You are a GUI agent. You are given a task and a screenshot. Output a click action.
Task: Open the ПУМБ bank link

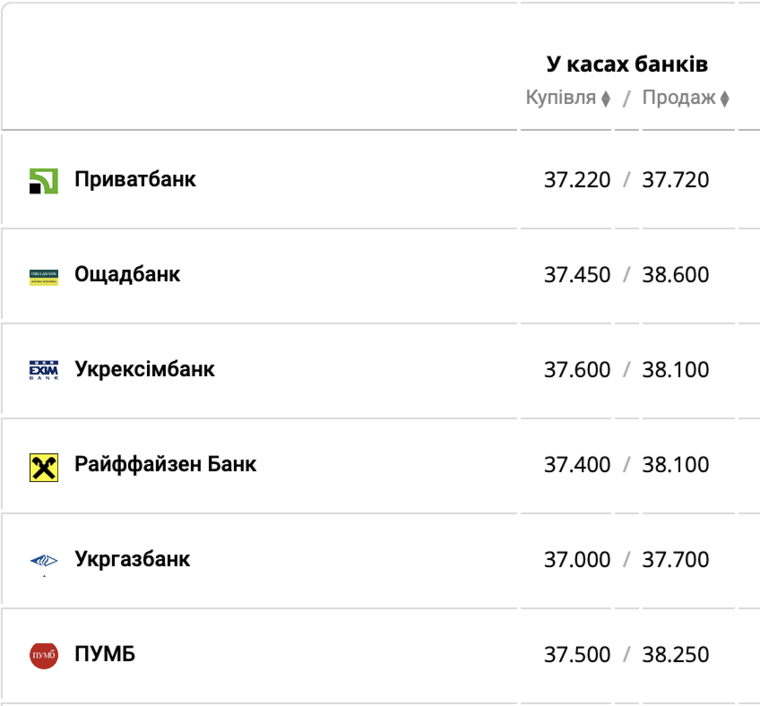click(x=104, y=654)
